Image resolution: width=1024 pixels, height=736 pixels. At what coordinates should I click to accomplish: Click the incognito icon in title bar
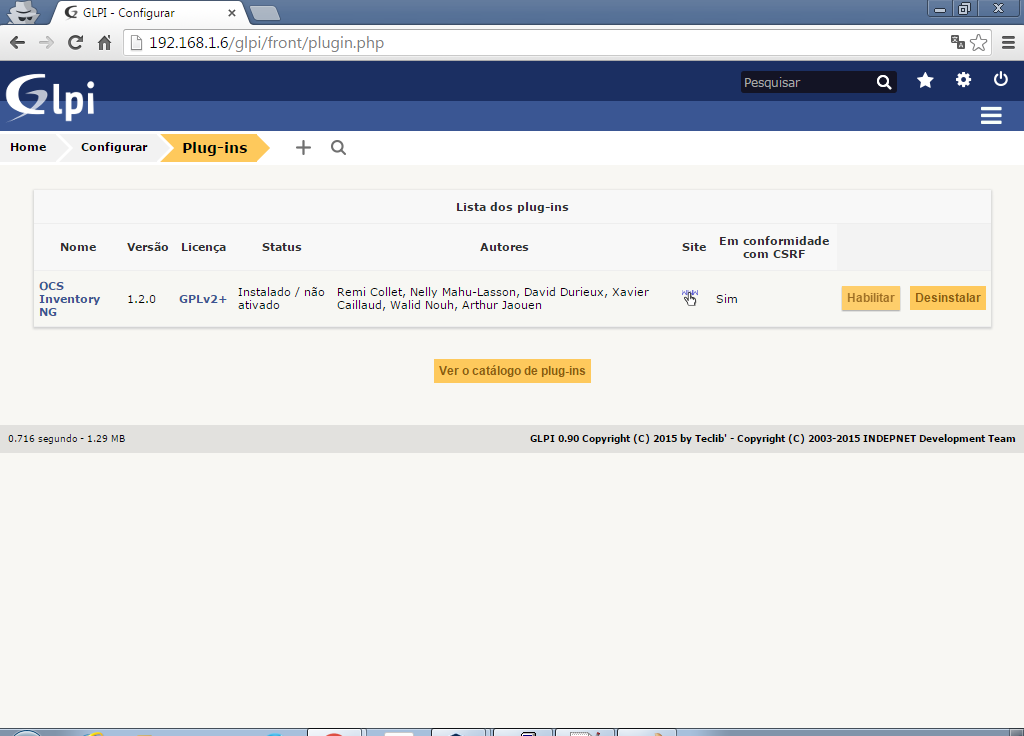[24, 12]
